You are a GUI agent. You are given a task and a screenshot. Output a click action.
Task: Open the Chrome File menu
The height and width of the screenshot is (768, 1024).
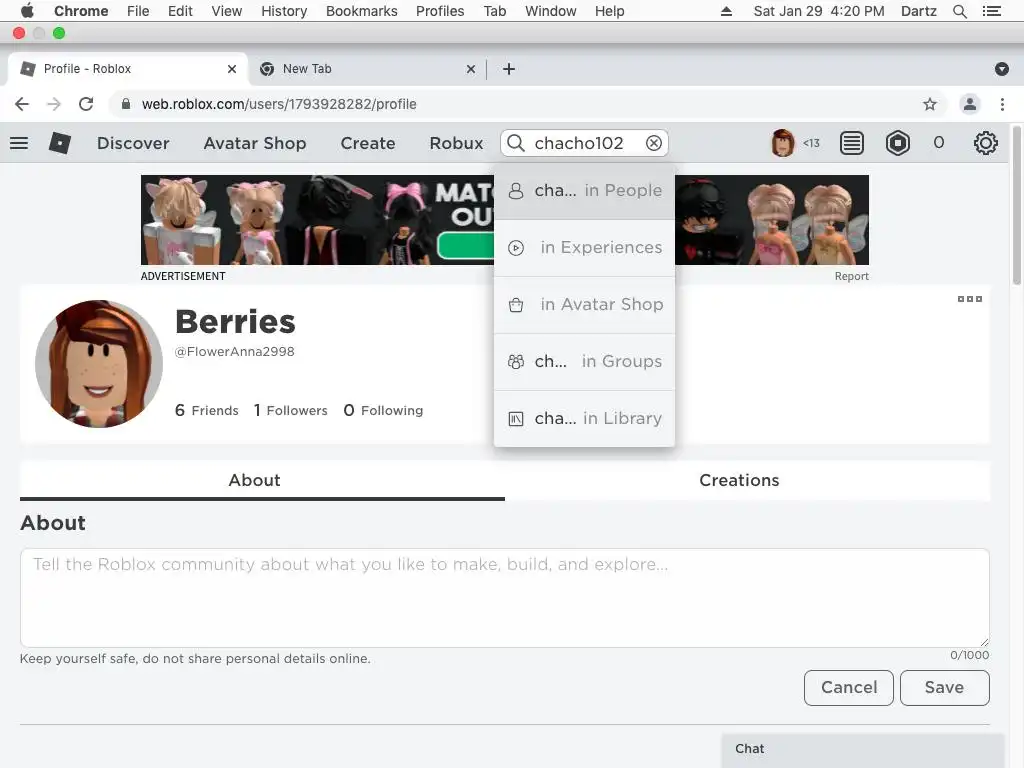coord(138,11)
